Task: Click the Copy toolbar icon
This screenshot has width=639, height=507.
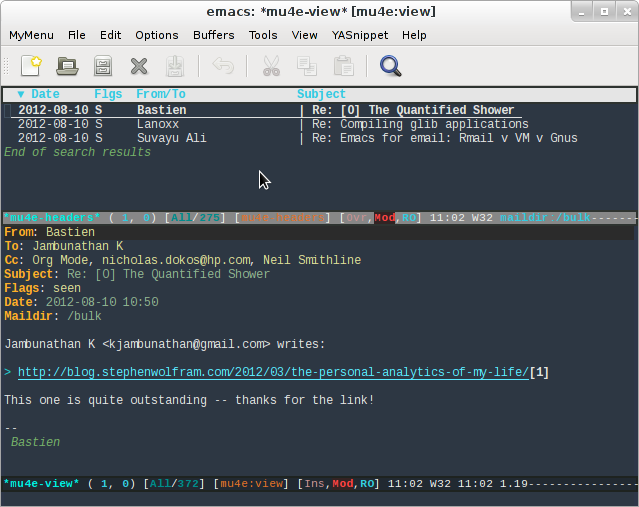Action: tap(306, 66)
